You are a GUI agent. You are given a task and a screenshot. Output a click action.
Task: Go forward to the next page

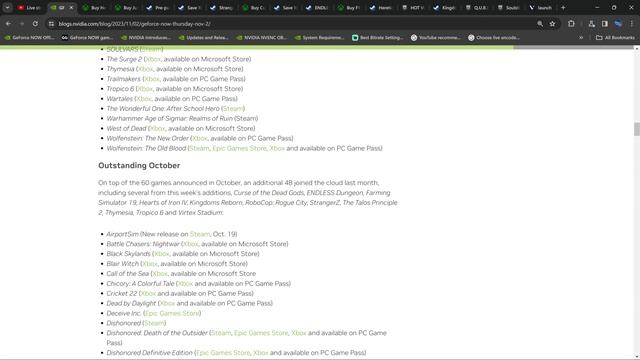22,24
